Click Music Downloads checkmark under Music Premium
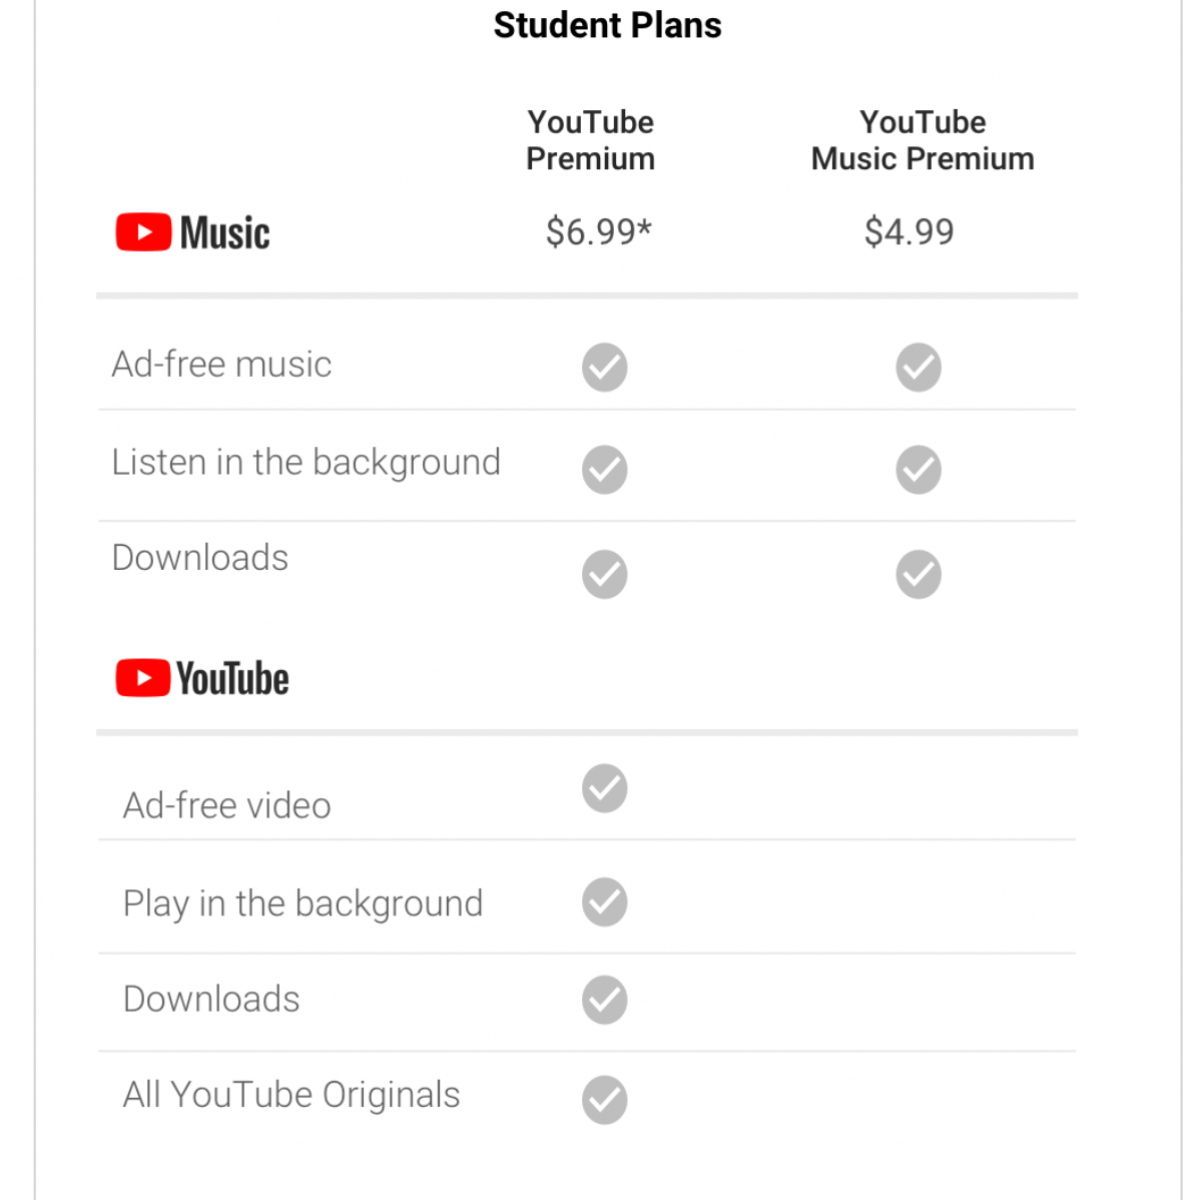 tap(918, 574)
